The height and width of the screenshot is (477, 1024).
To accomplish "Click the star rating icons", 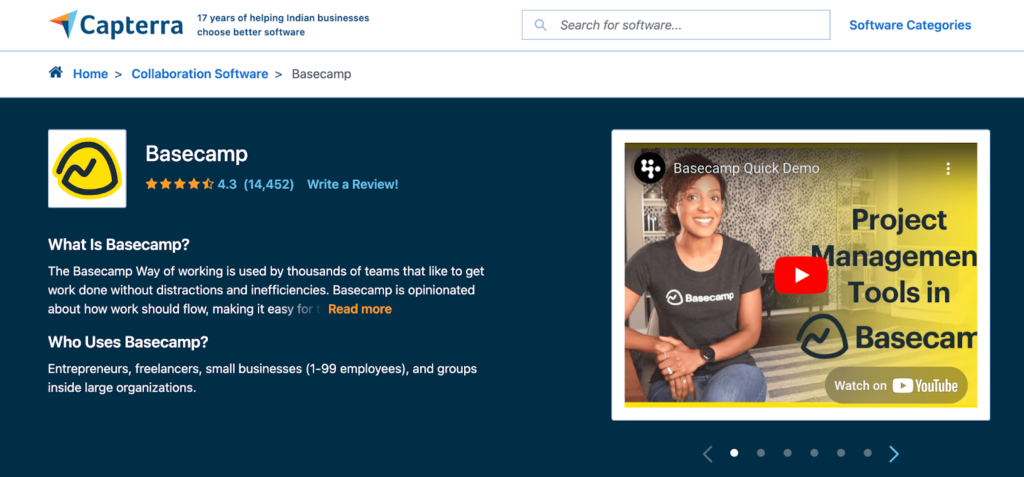I will 180,184.
